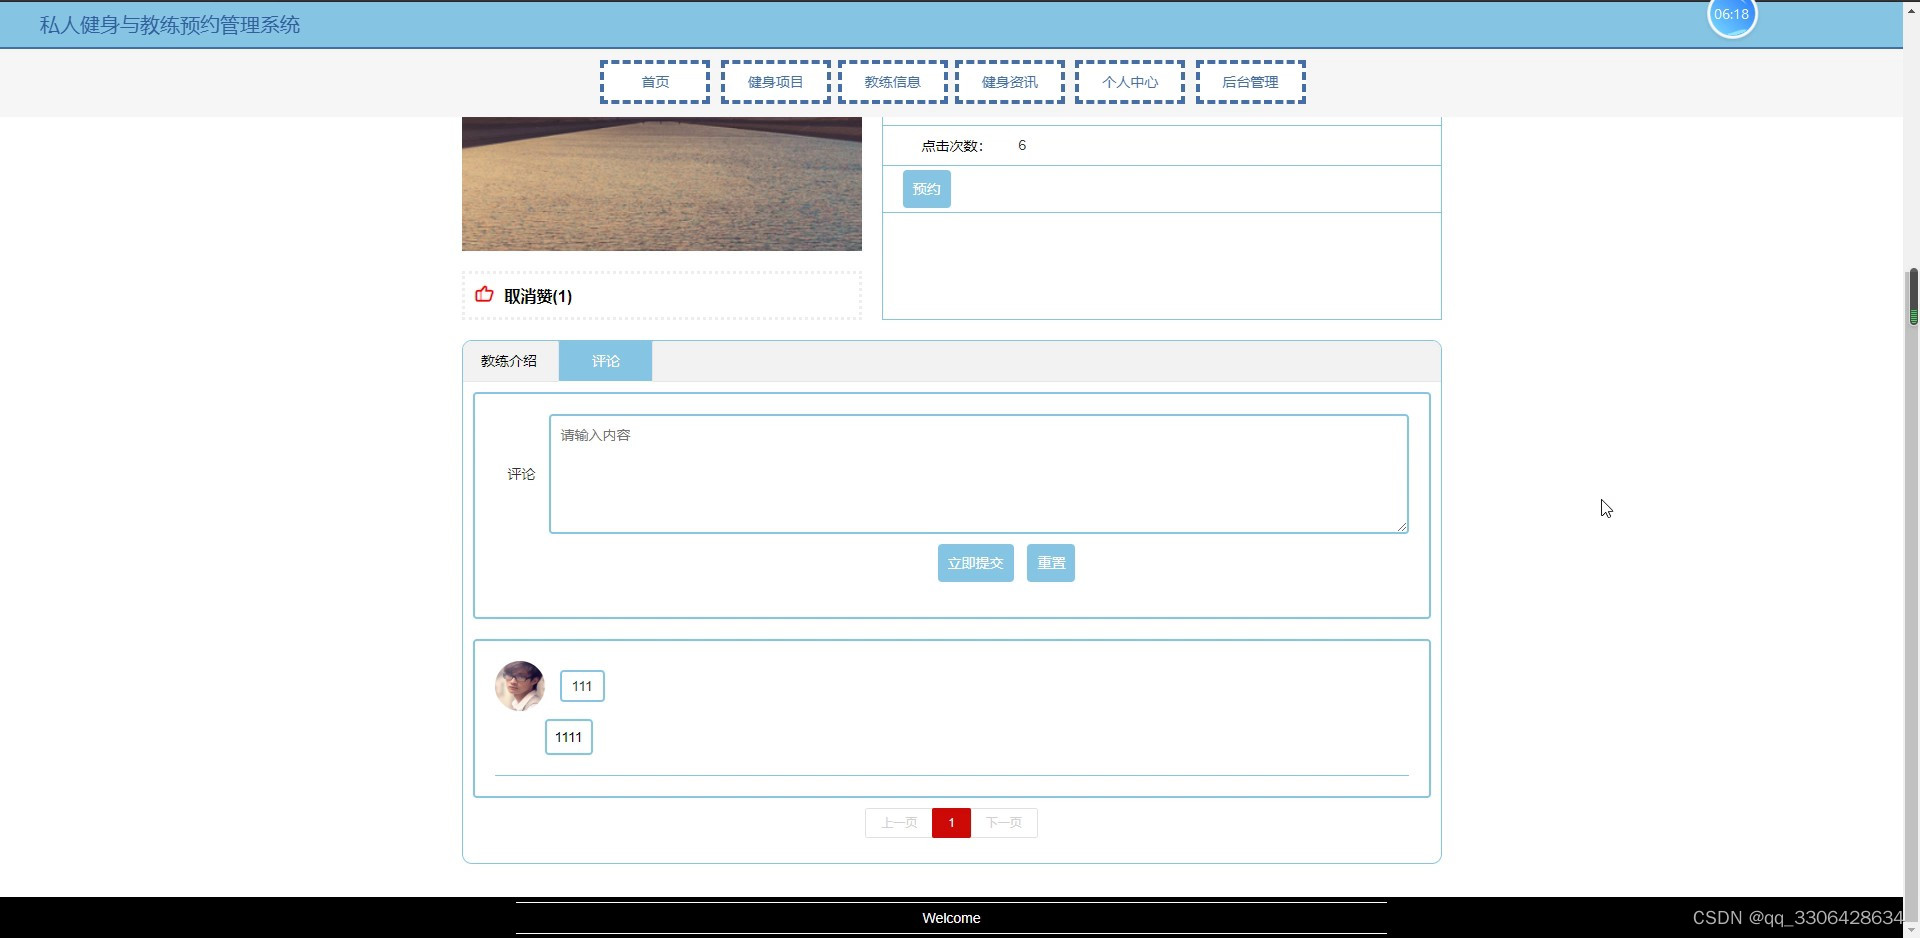Click the scrollbar down arrow
Image resolution: width=1920 pixels, height=938 pixels.
point(1913,929)
